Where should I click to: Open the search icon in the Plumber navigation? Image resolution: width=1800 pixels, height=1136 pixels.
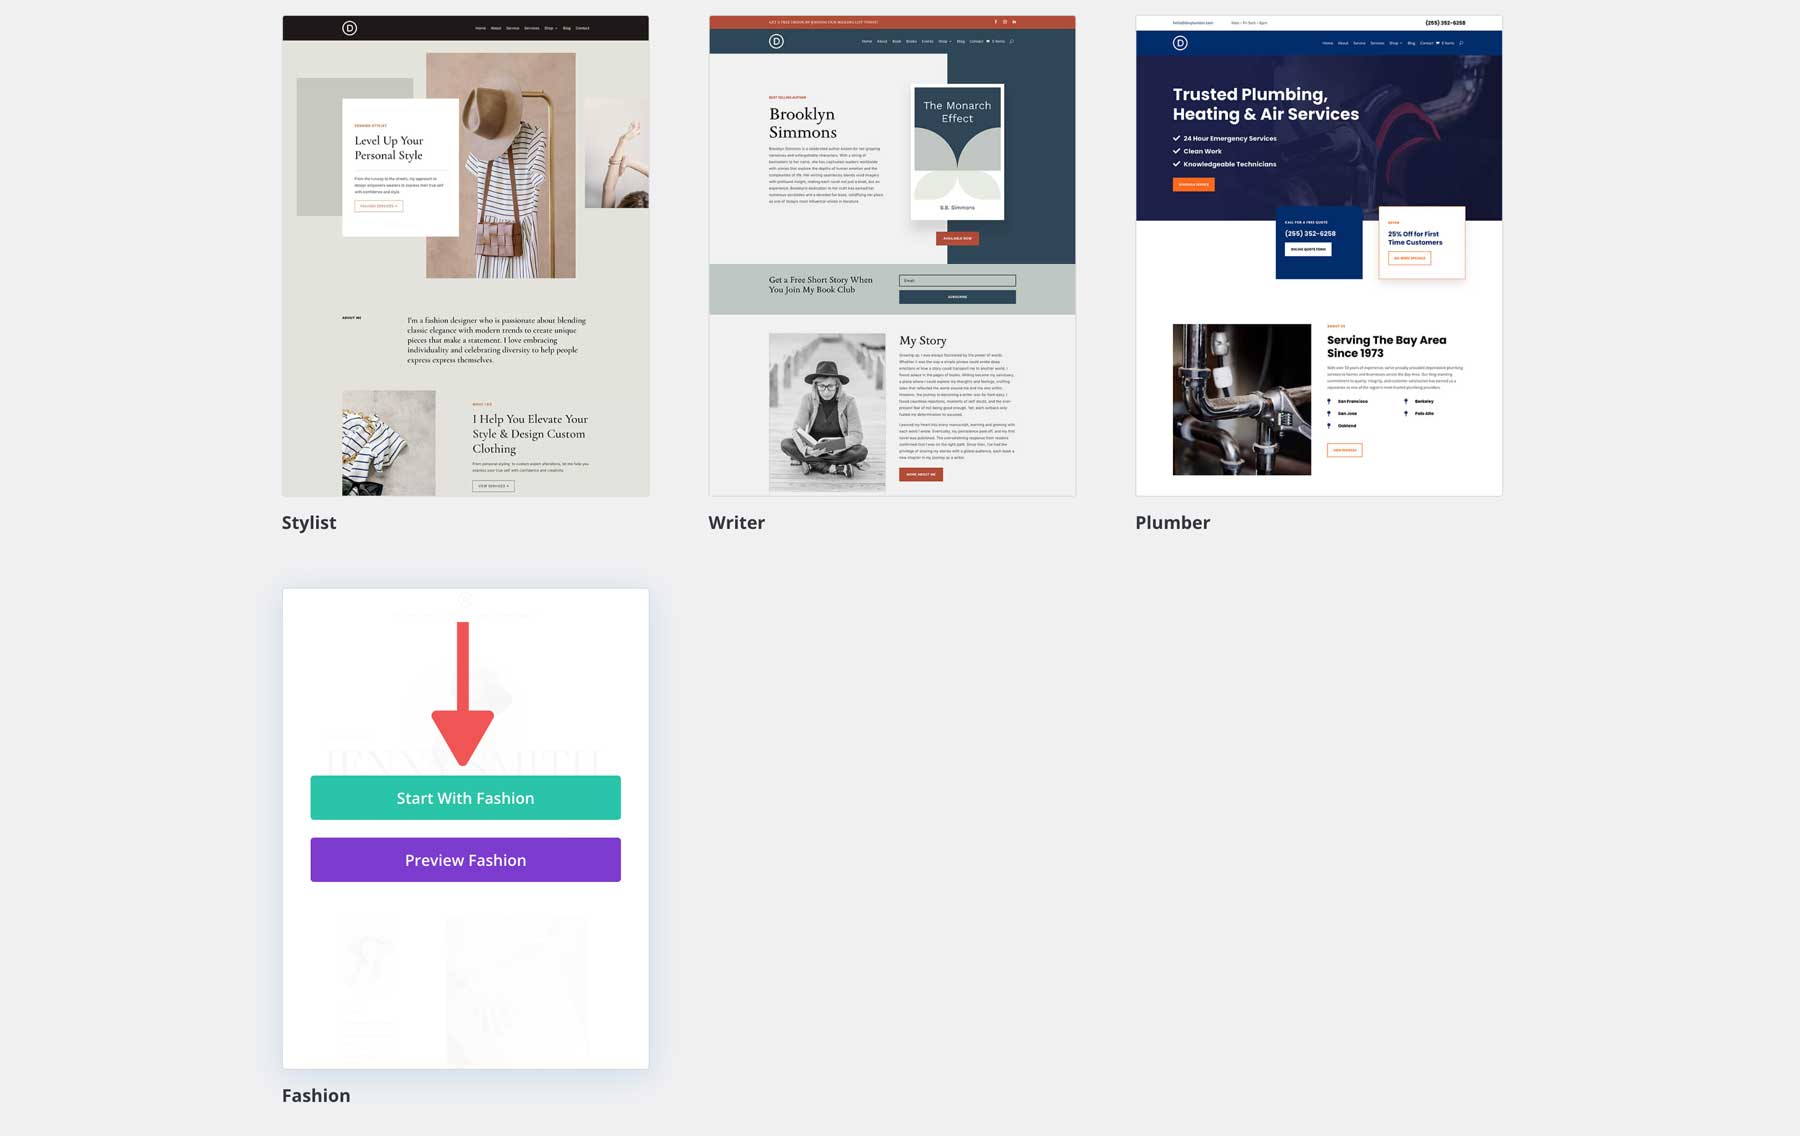tap(1461, 43)
